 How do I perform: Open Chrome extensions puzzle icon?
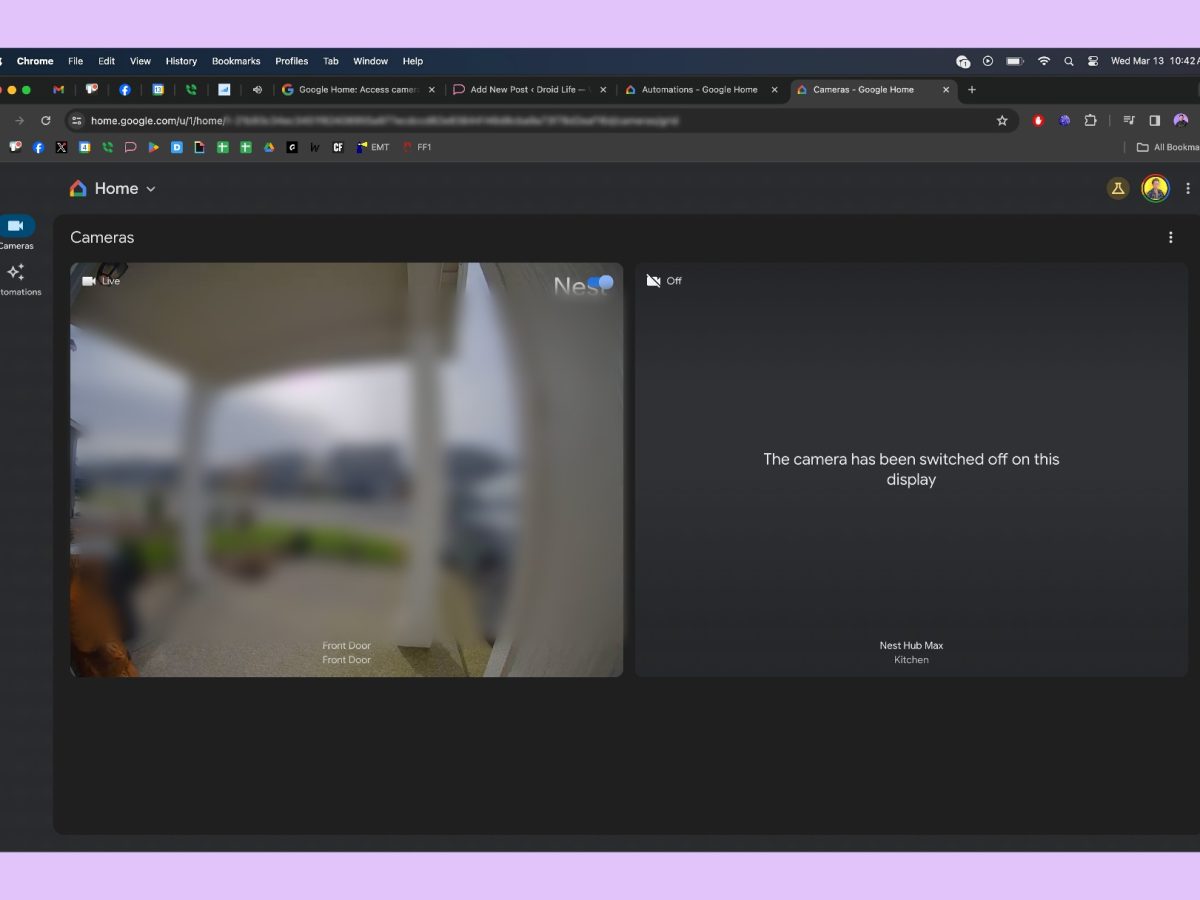coord(1091,121)
